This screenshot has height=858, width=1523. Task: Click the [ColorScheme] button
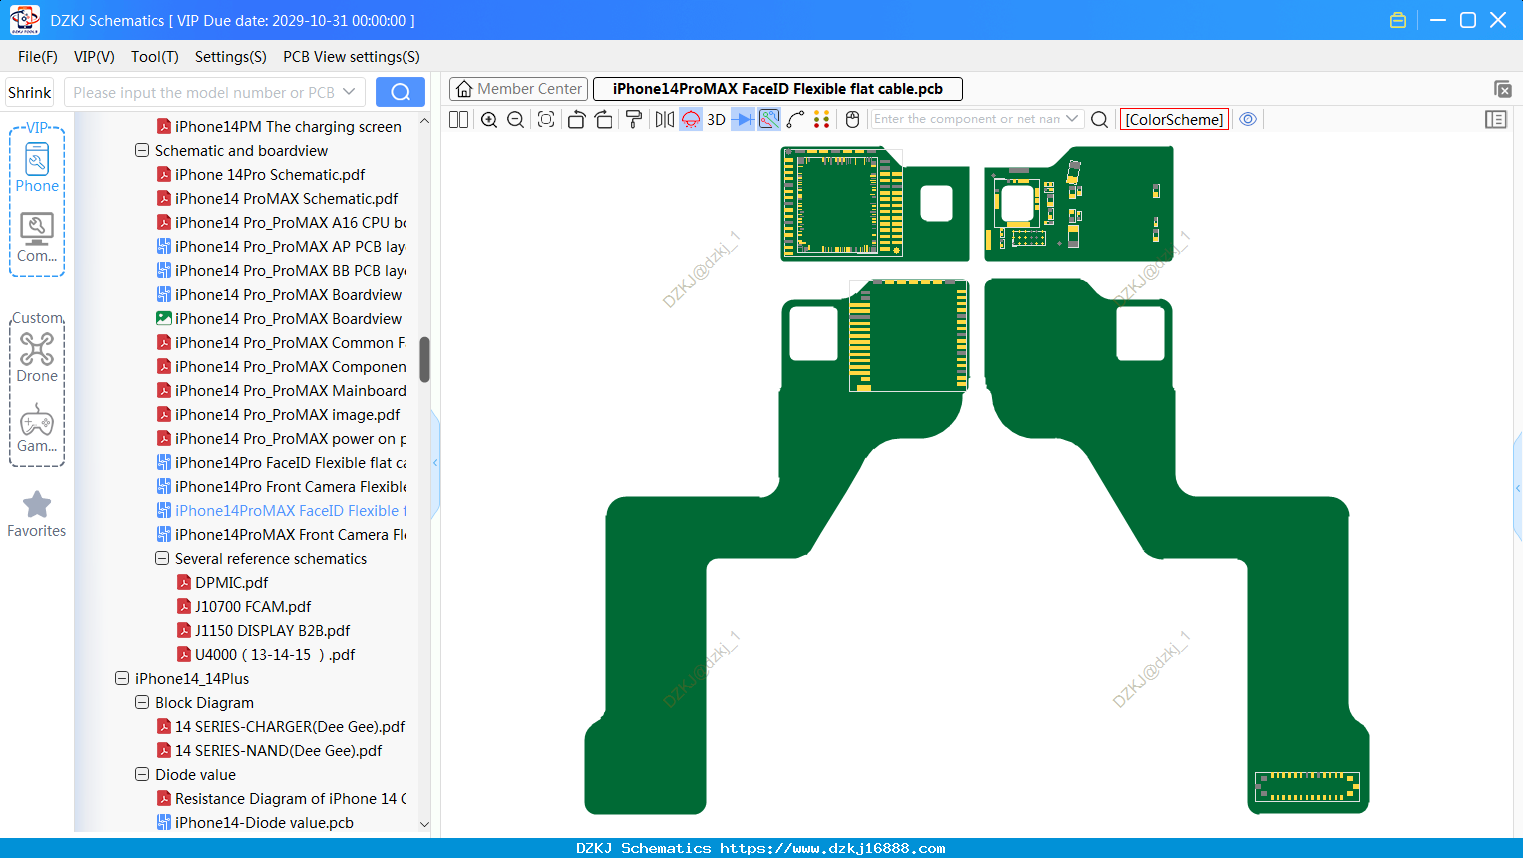1174,119
